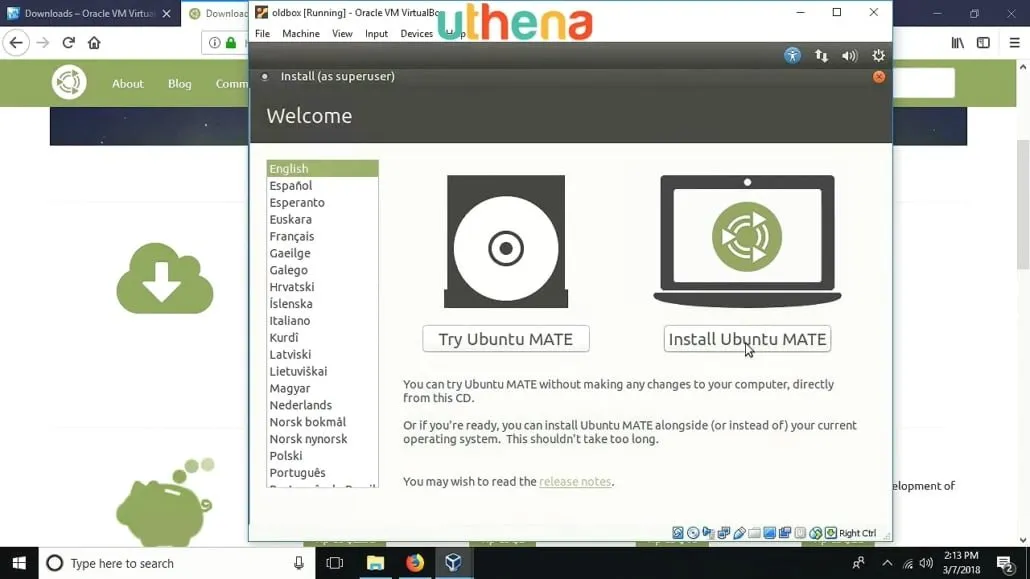Open Firefox hamburger menu
This screenshot has height=579, width=1030.
pos(1014,43)
